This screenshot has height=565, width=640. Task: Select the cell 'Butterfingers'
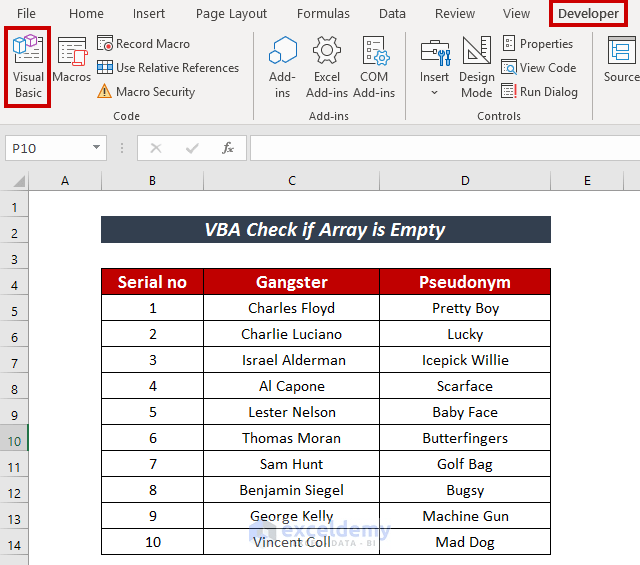pyautogui.click(x=465, y=438)
